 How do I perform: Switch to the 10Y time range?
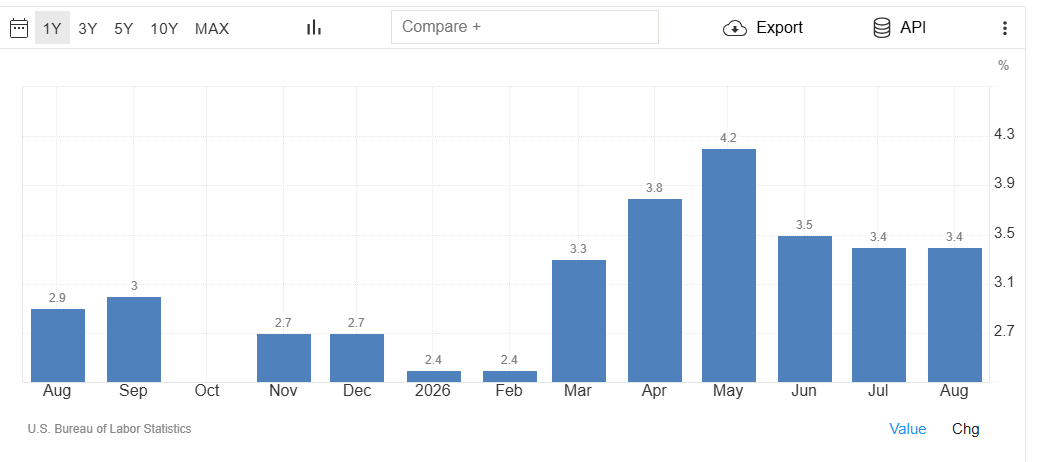tap(164, 28)
